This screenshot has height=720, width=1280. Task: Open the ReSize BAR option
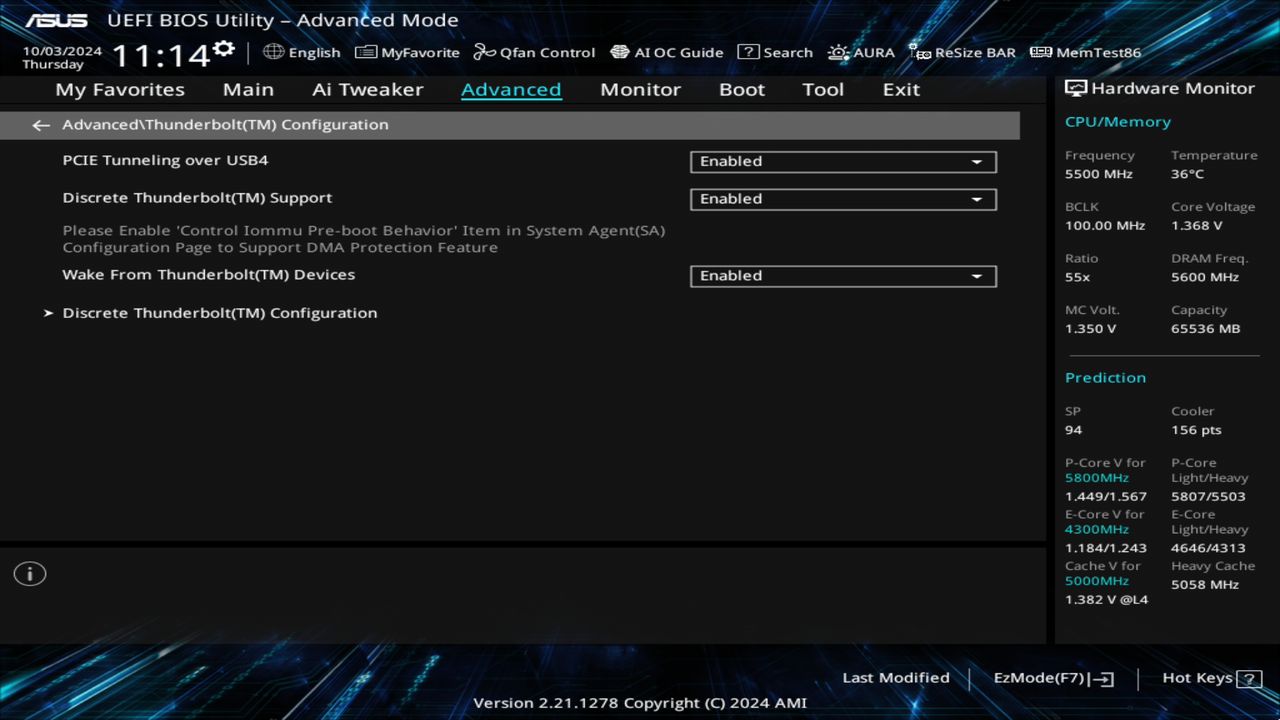962,52
